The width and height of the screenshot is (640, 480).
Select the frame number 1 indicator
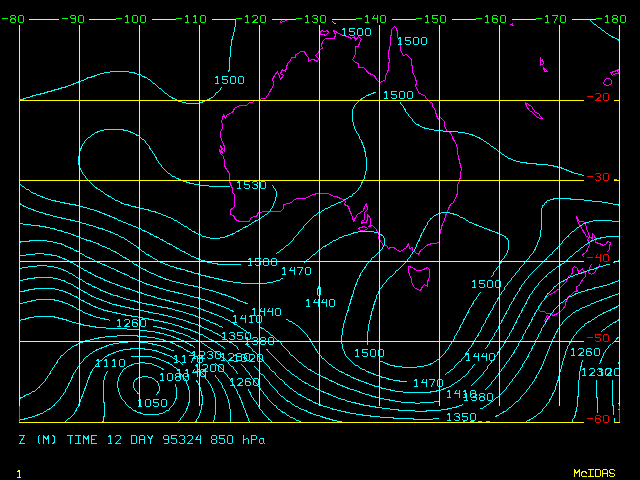point(19,472)
